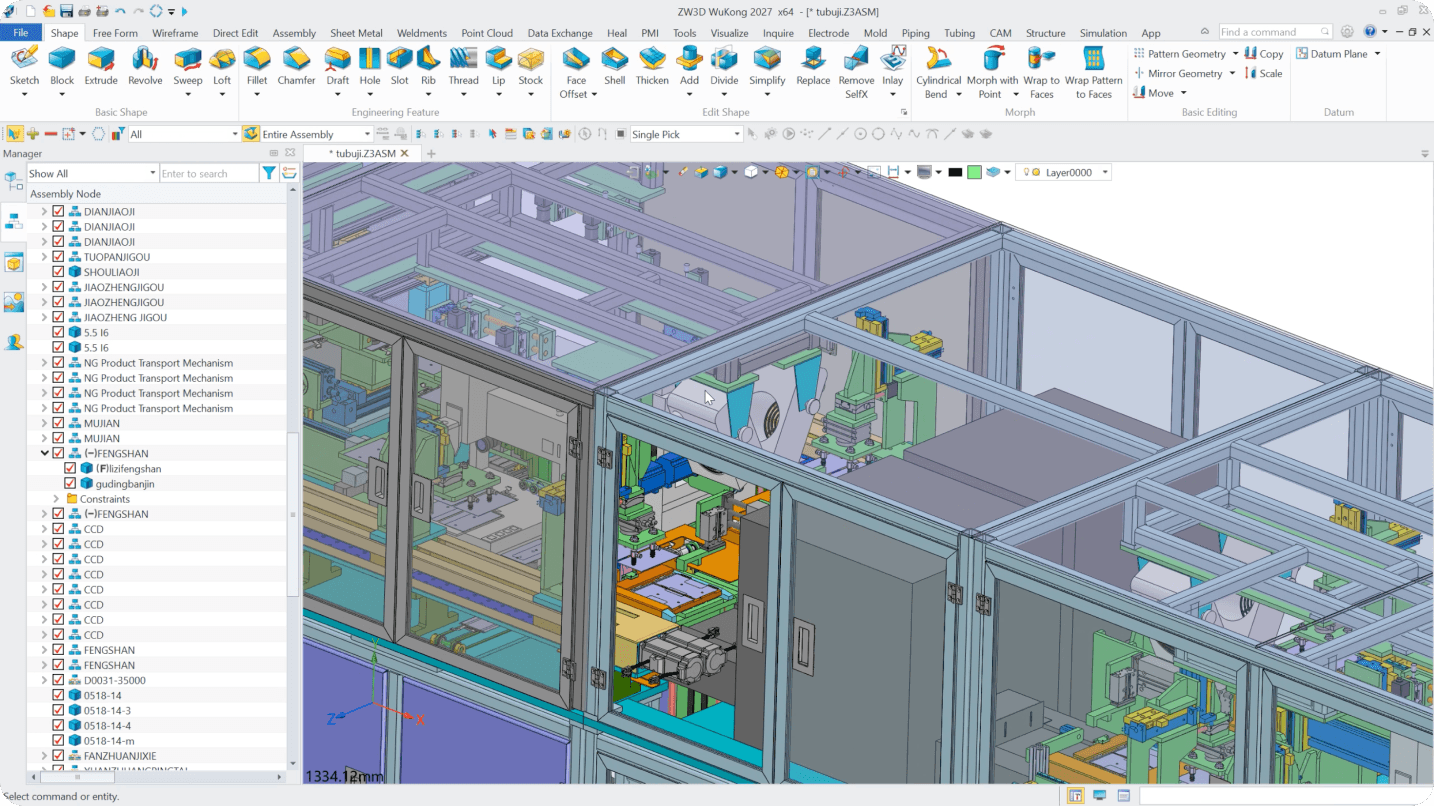
Task: Click the Scale button
Action: [x=1264, y=73]
